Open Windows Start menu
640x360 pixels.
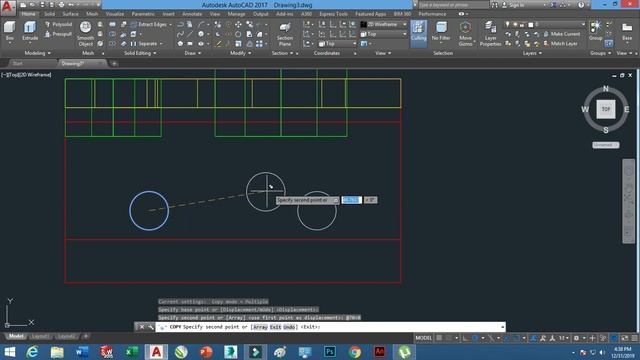coord(9,352)
